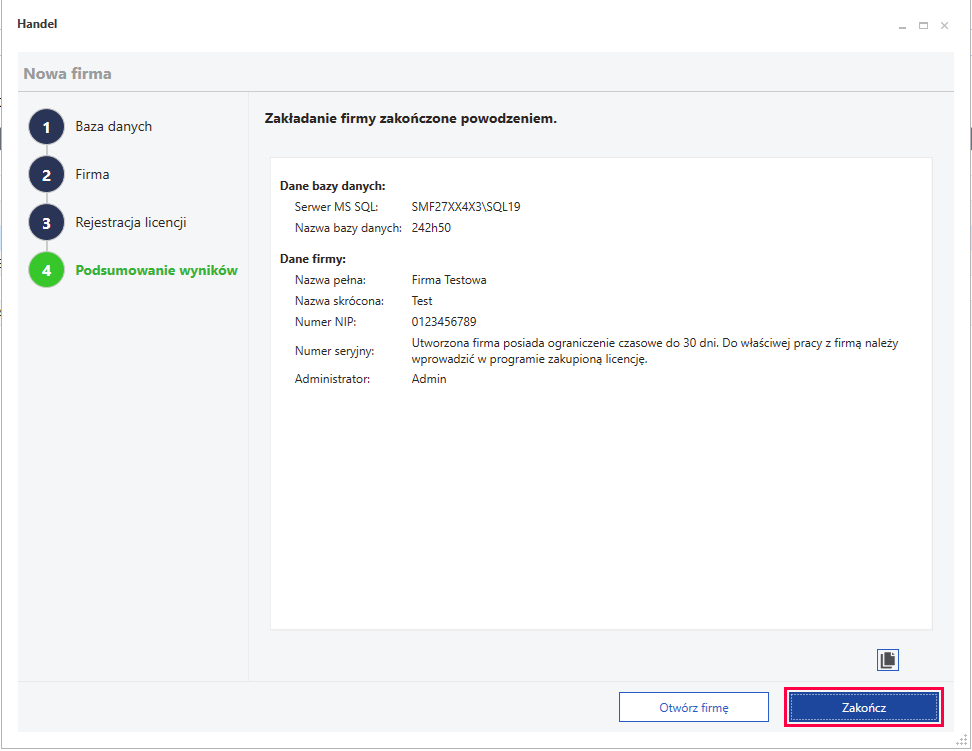Click the window resize grip corner
This screenshot has height=751, width=972.
pyautogui.click(x=962, y=740)
